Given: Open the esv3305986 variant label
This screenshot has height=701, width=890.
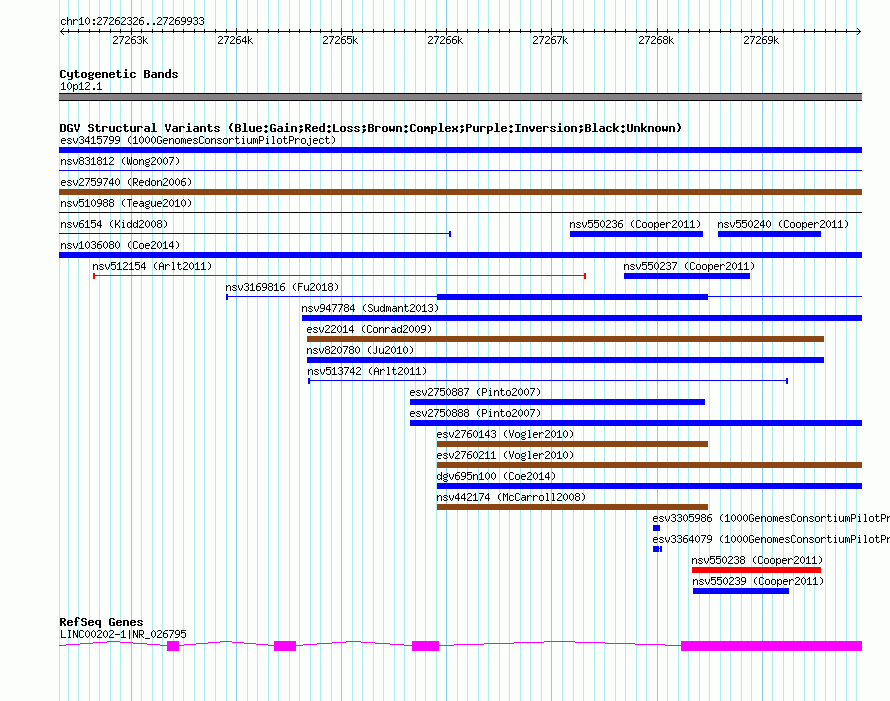Looking at the screenshot, I should click(771, 518).
